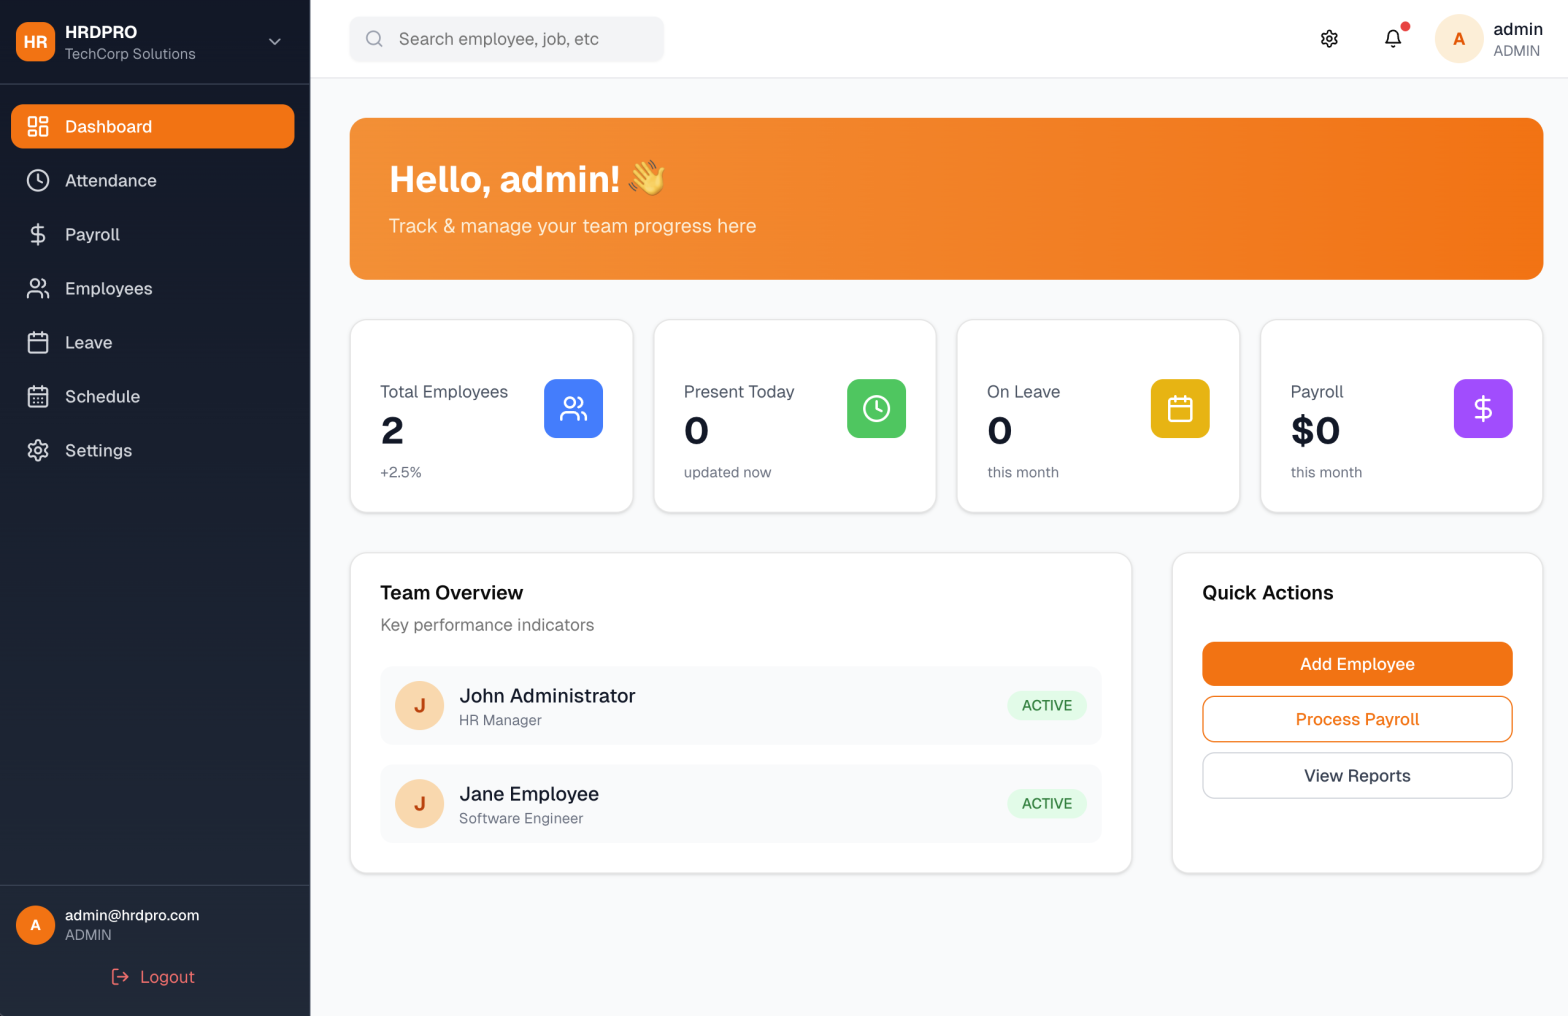This screenshot has height=1016, width=1568.
Task: Select Employees in the sidebar menu
Action: coord(108,289)
